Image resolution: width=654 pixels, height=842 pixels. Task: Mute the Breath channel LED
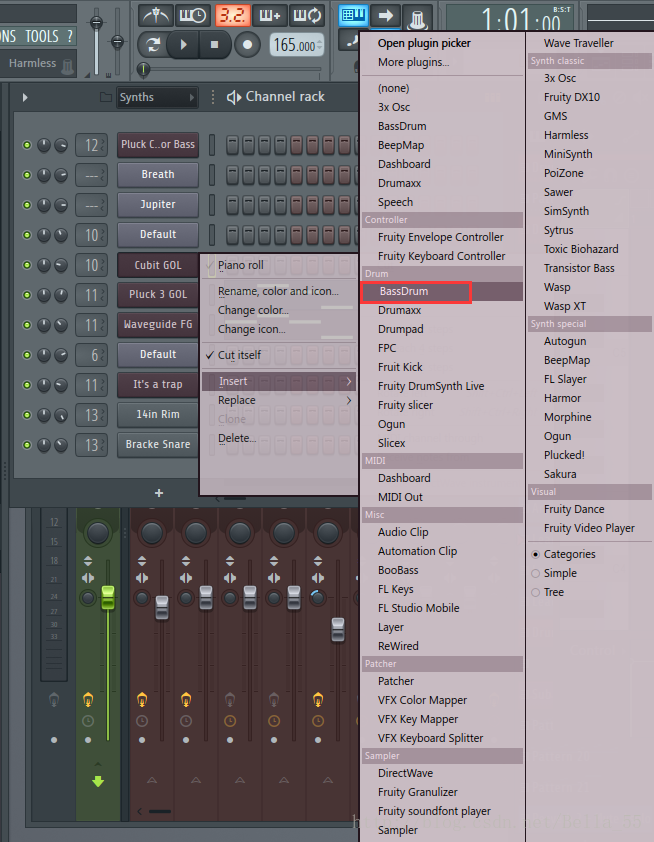click(26, 175)
